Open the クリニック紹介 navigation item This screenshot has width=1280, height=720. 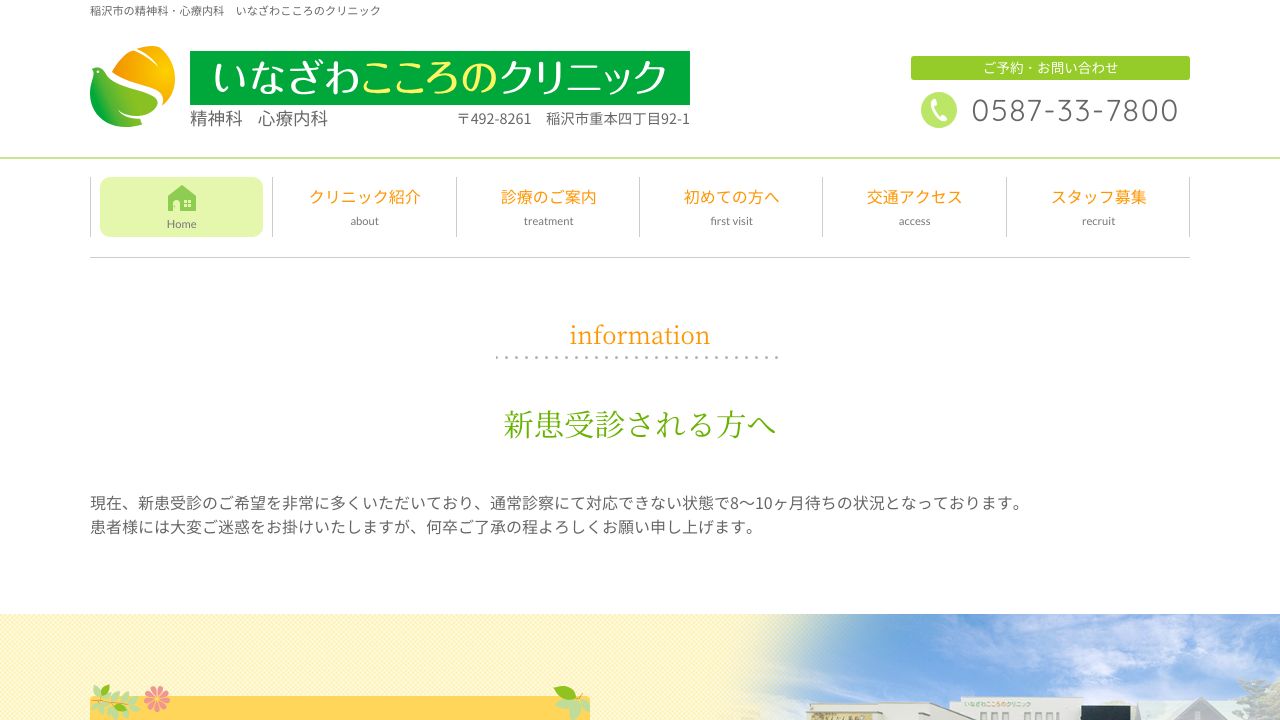pos(364,197)
